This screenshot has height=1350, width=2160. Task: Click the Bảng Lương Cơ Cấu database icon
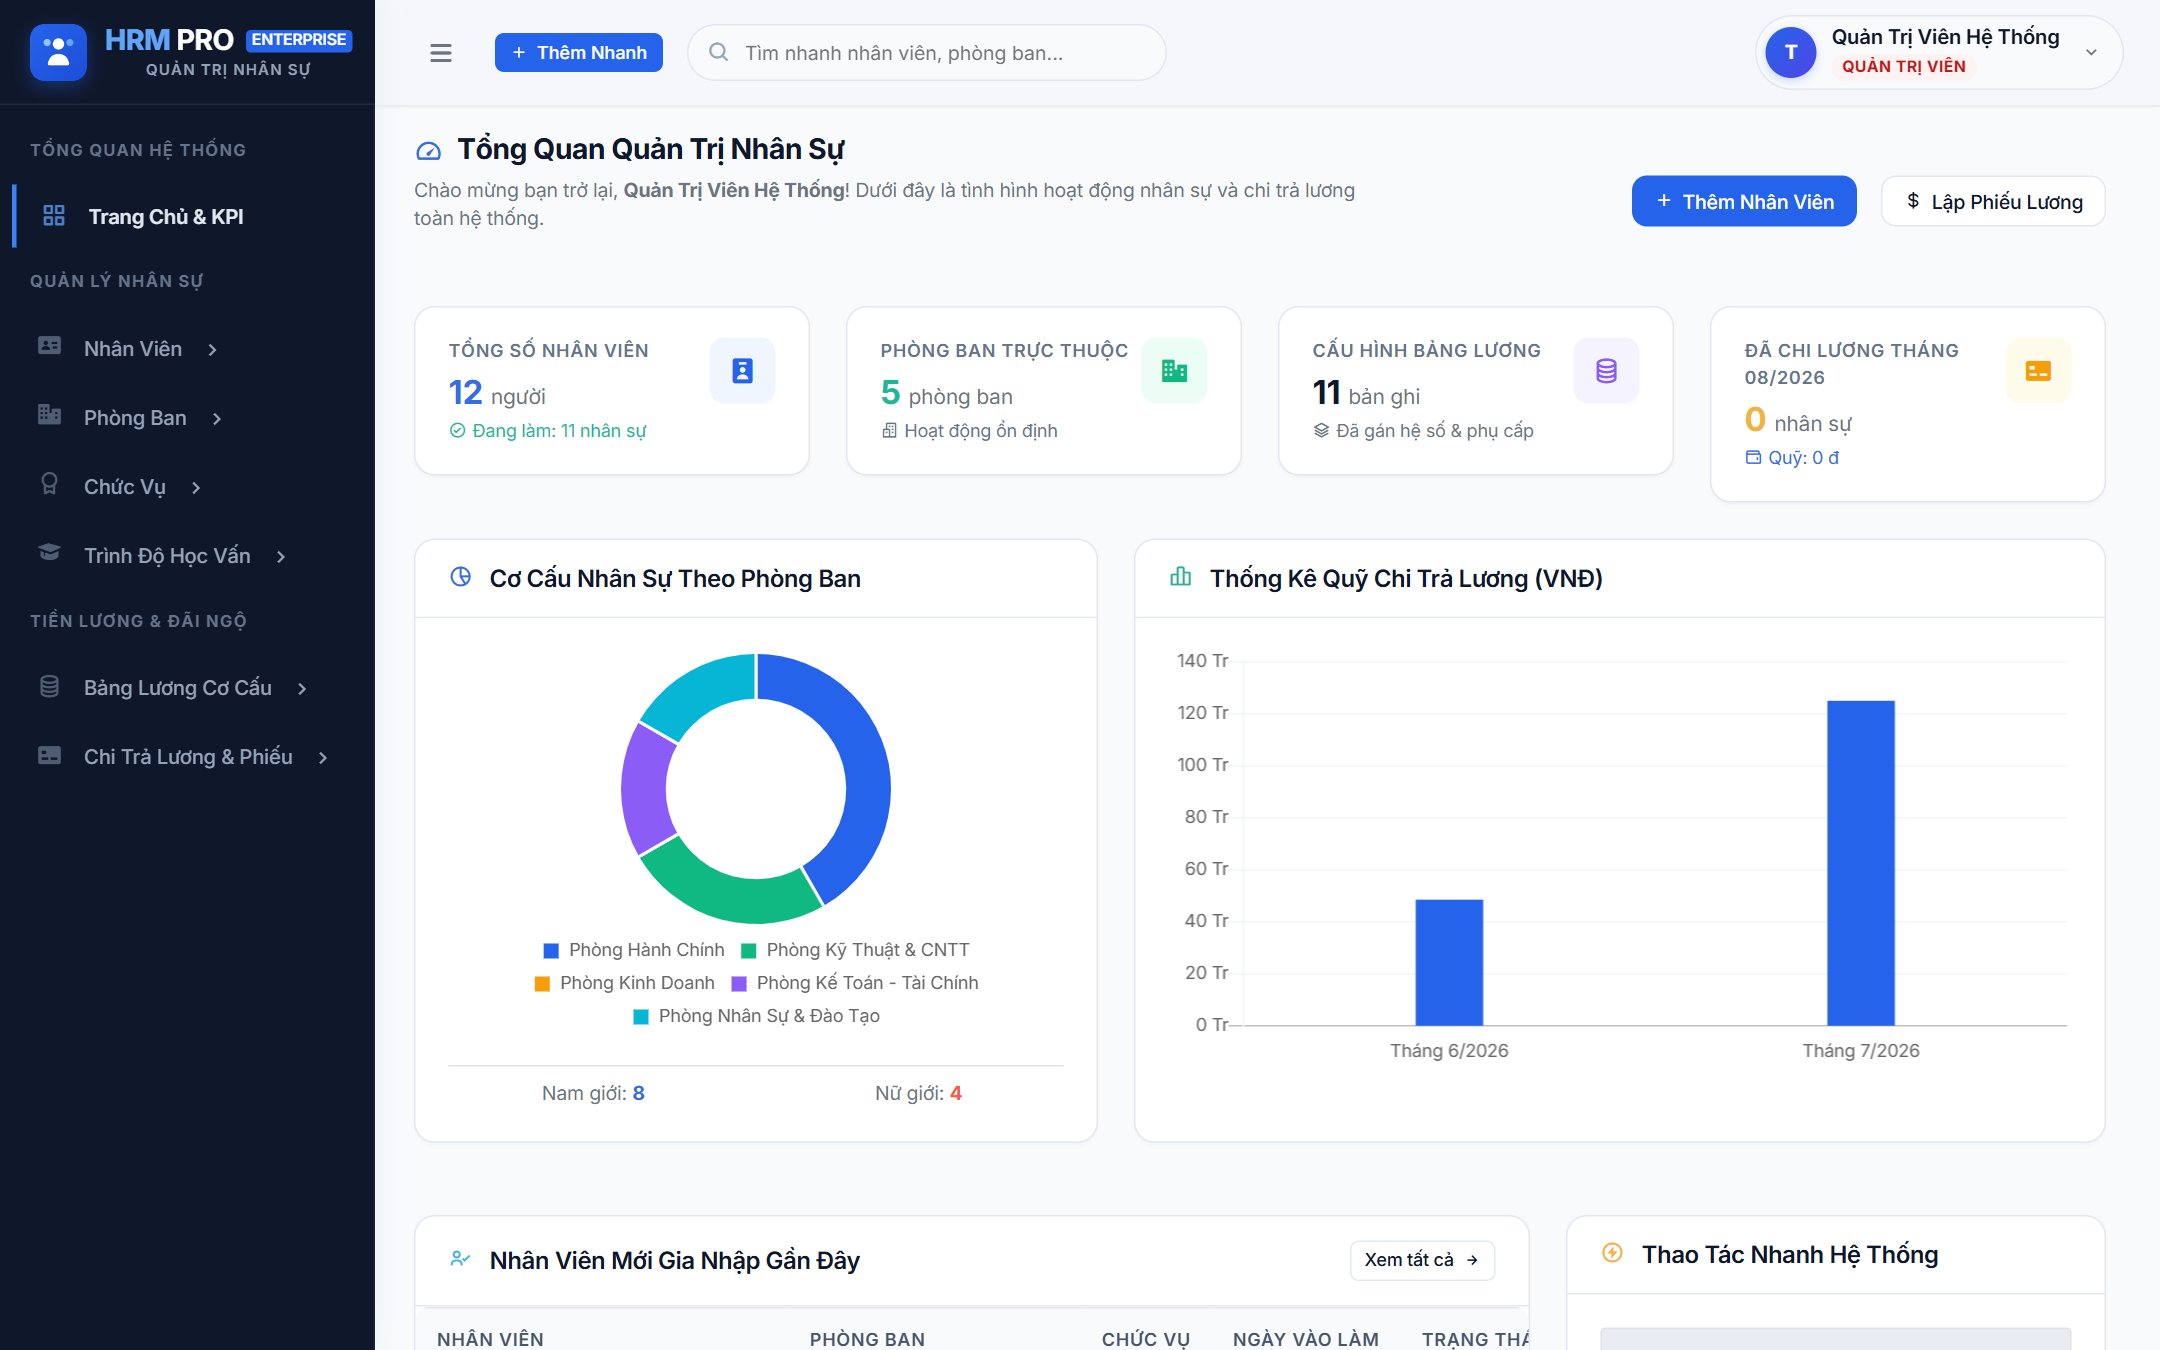(x=49, y=686)
